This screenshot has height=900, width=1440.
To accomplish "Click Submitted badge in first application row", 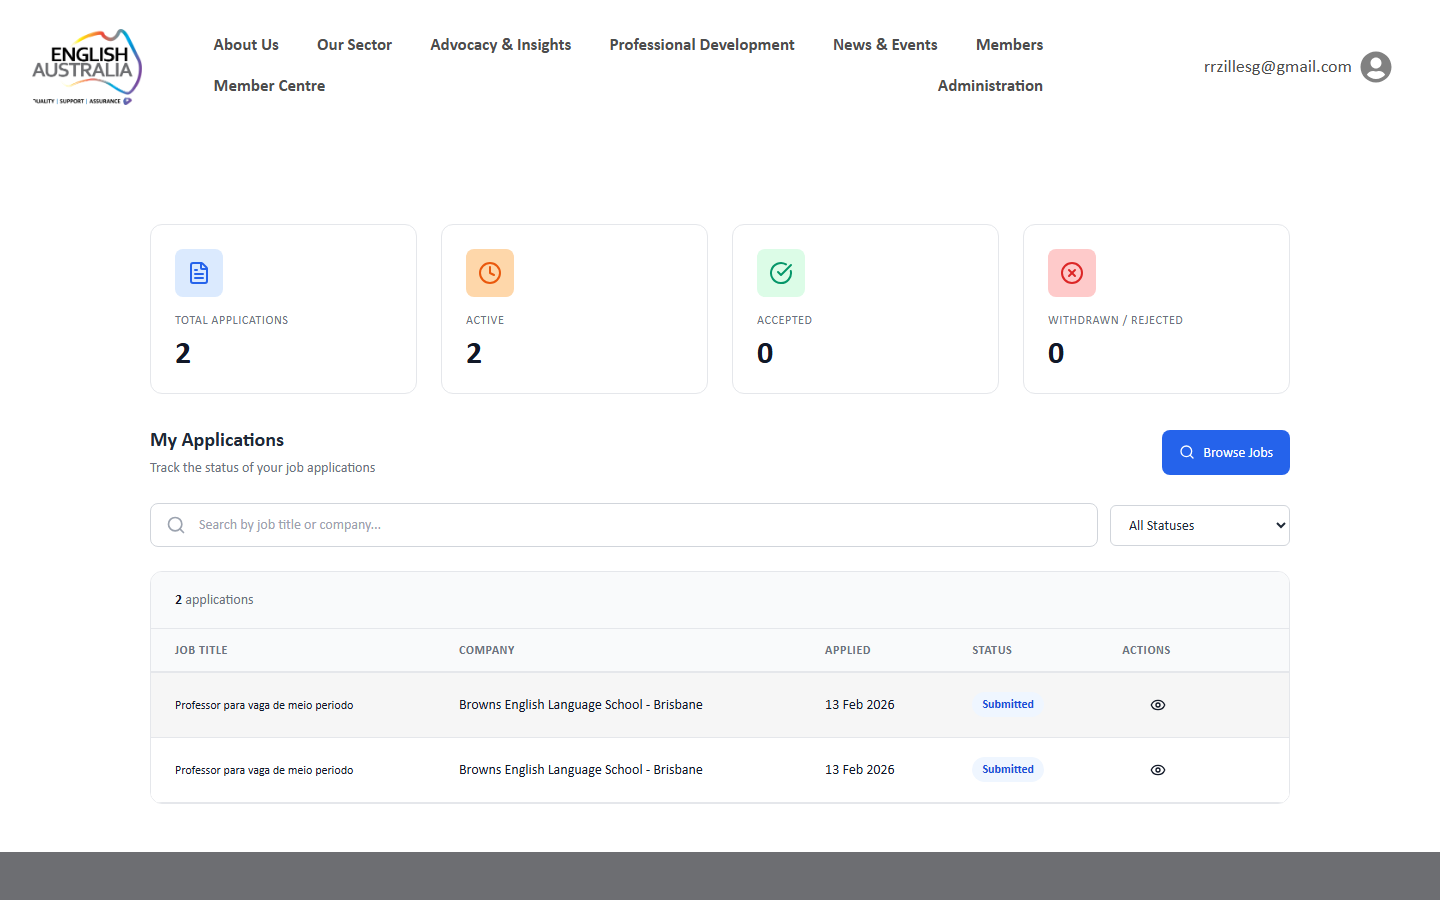I will coord(1008,705).
